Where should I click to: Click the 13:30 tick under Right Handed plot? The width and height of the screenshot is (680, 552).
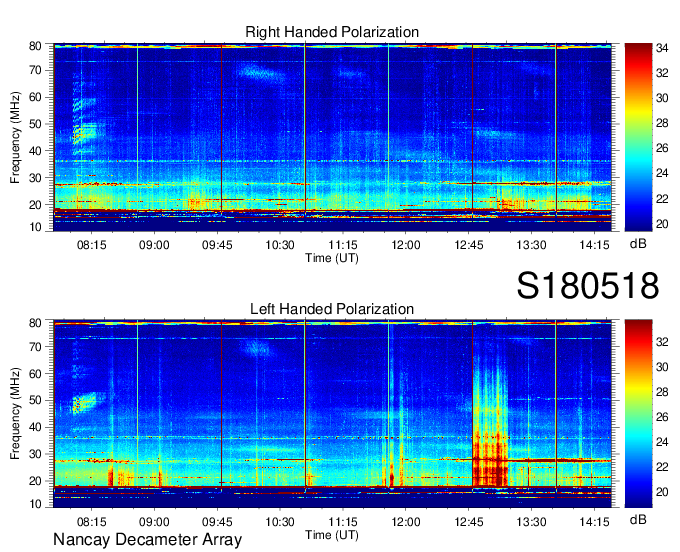coord(531,245)
